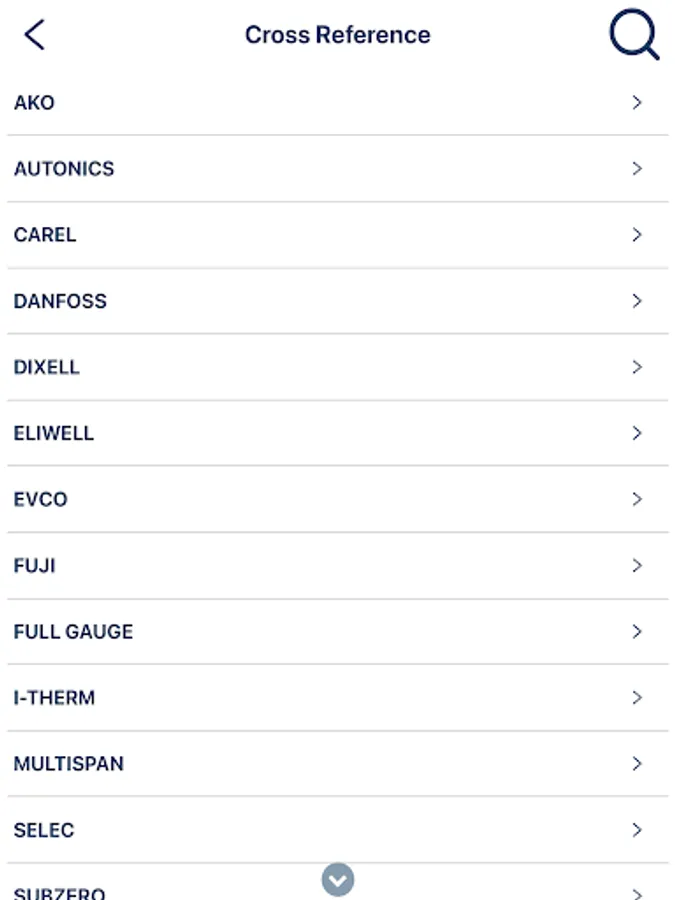Open the DANFOSS brand entry
The width and height of the screenshot is (675, 900).
pyautogui.click(x=60, y=301)
